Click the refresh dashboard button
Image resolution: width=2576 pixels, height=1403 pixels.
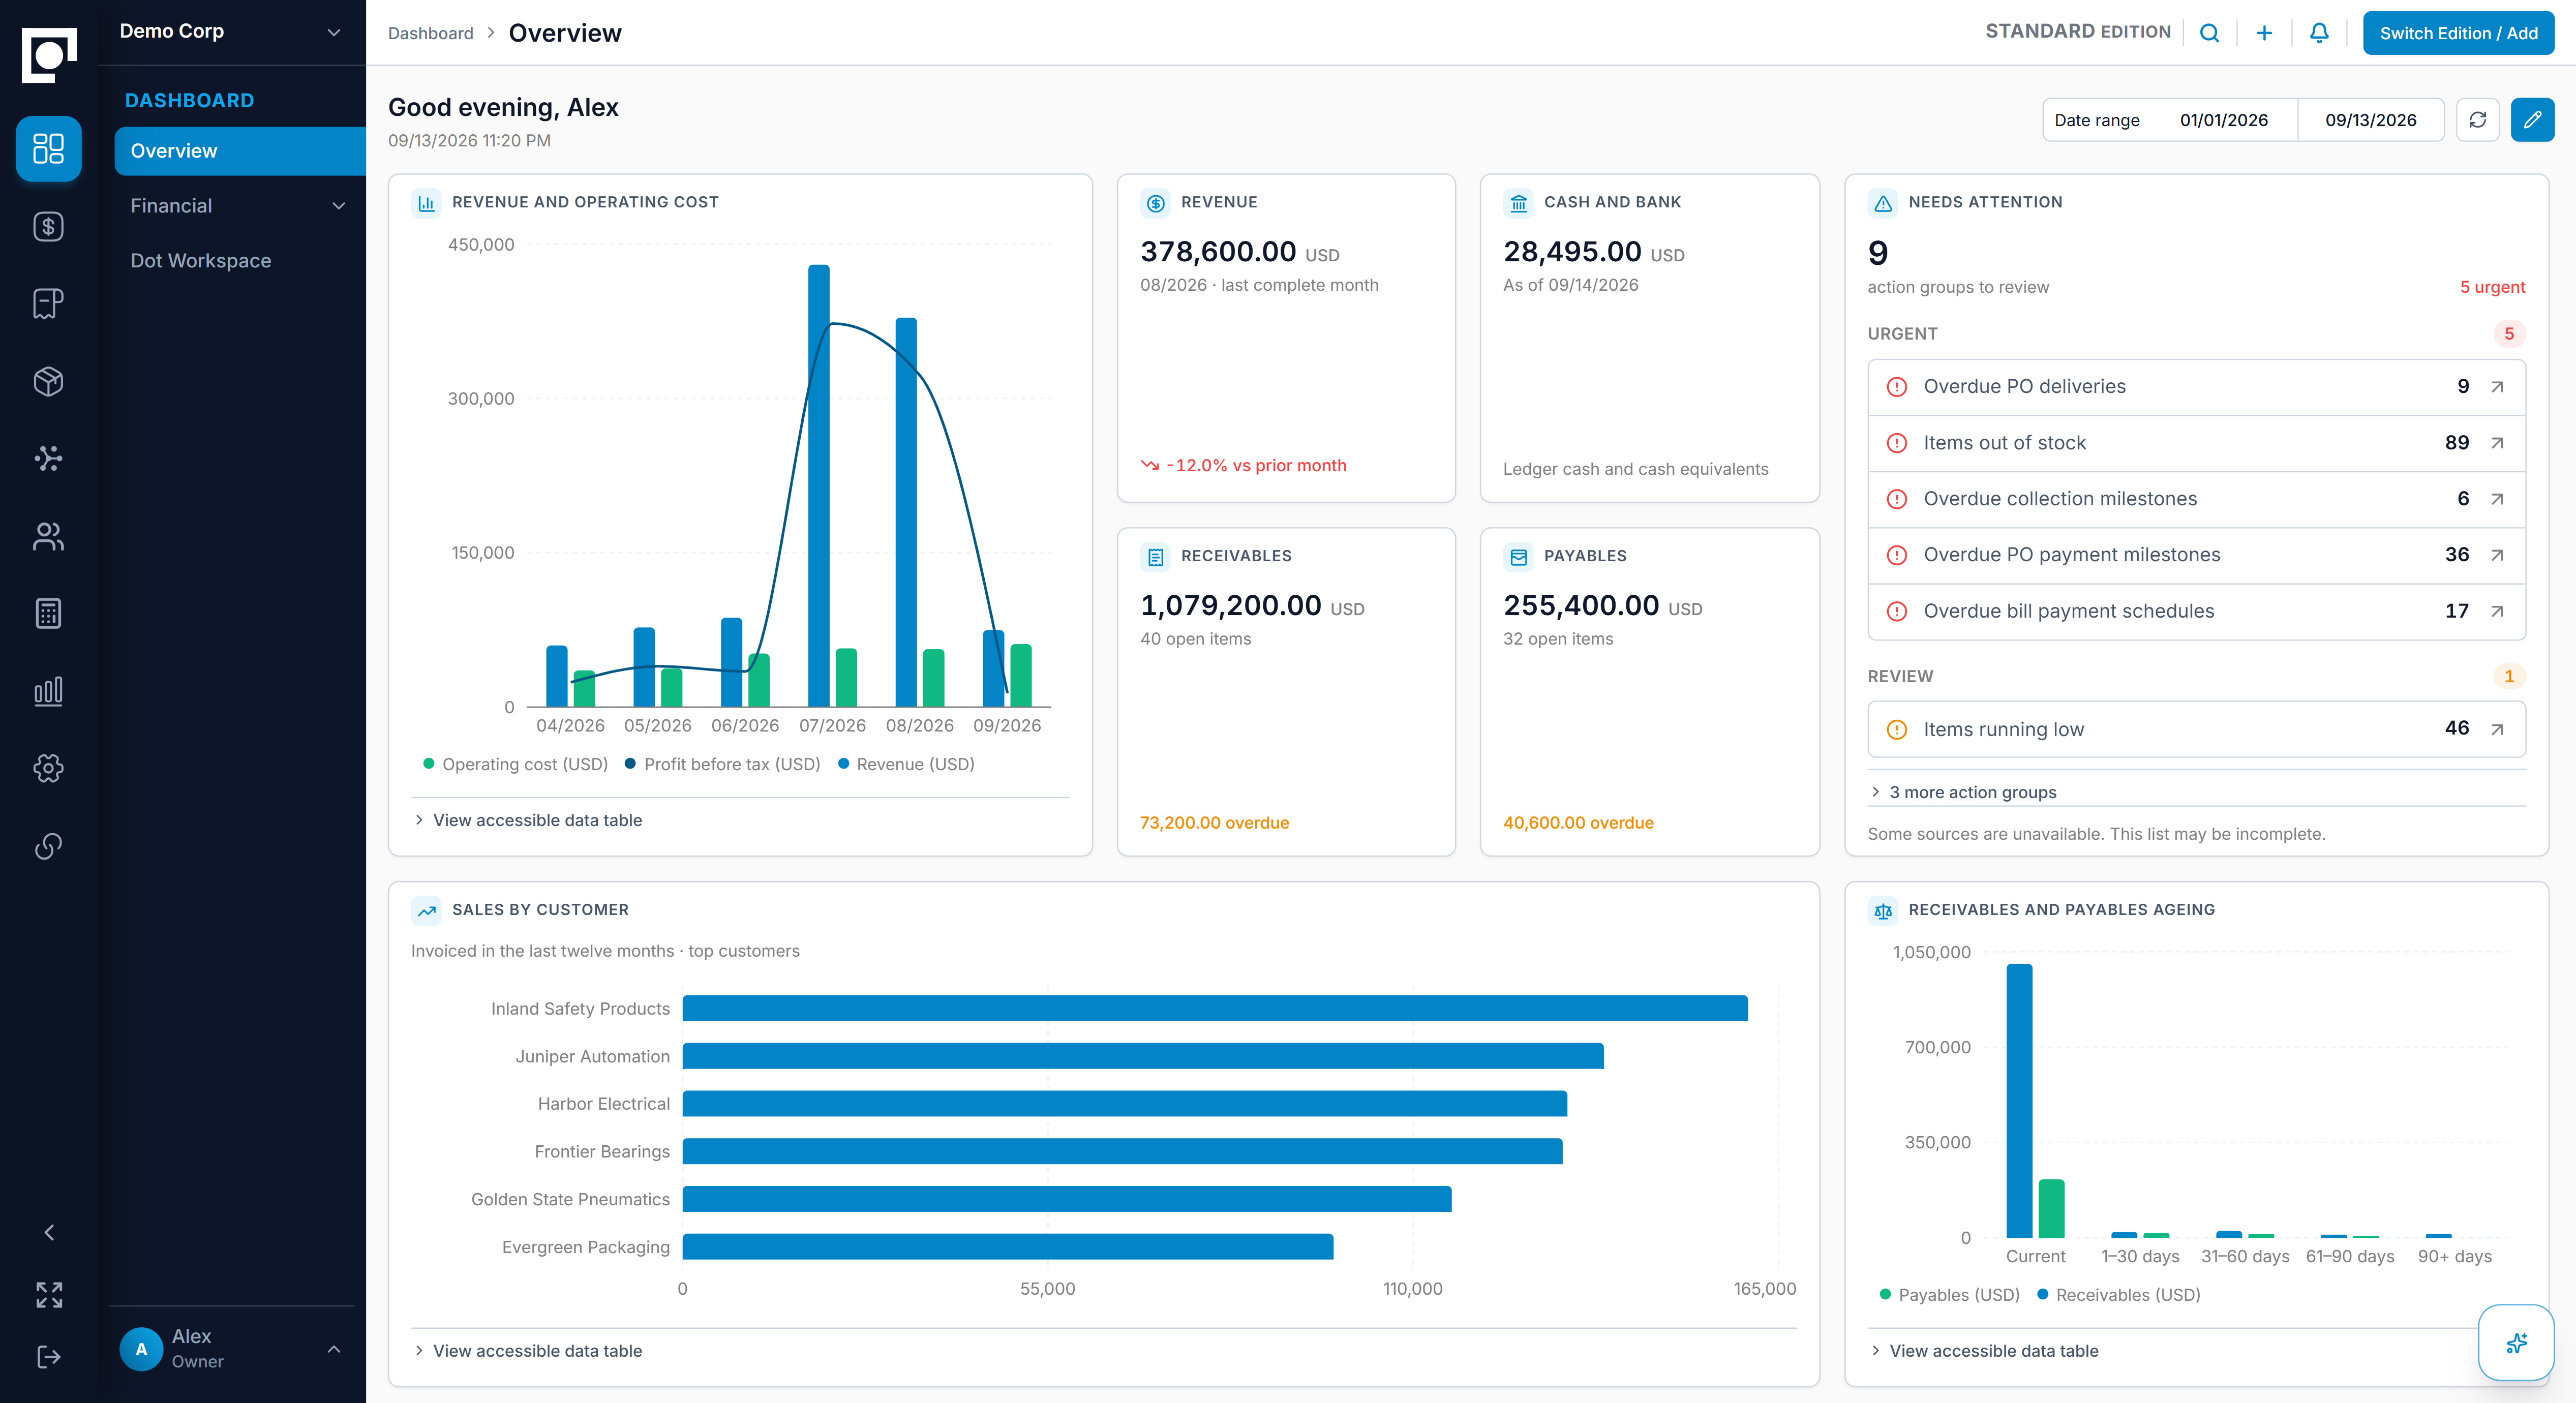(x=2478, y=120)
